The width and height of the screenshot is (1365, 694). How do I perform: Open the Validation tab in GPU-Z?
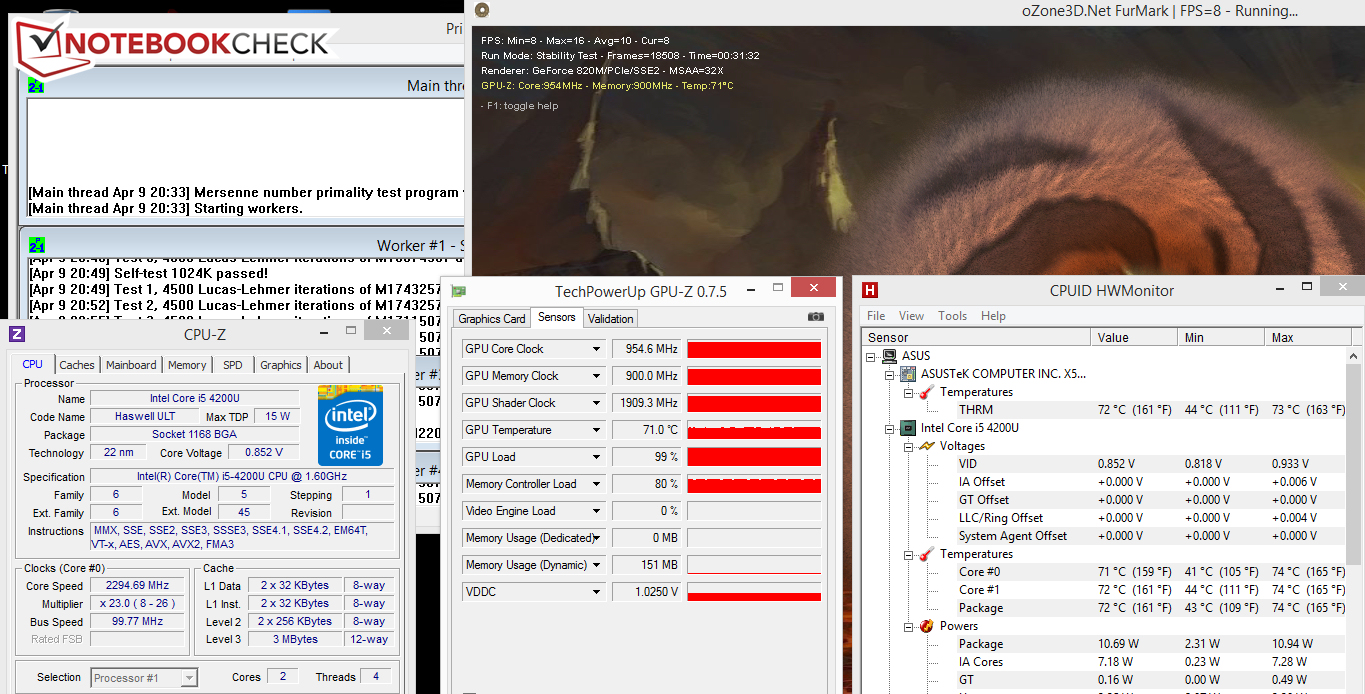[610, 319]
